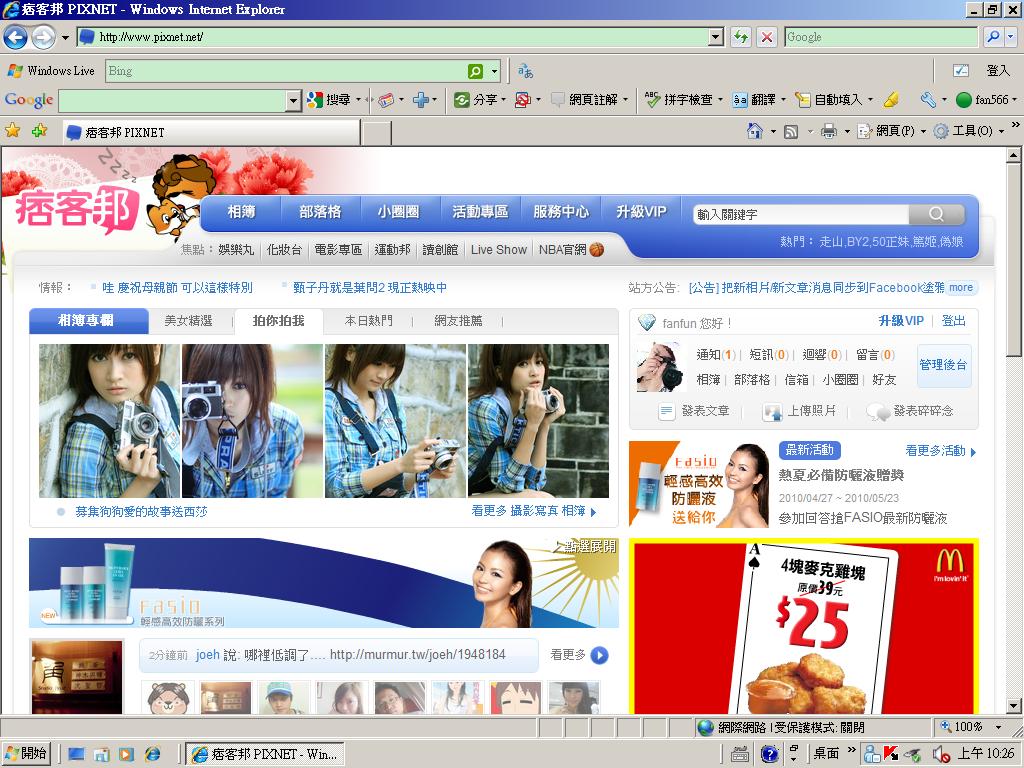Open the 工具(O) tools menu dropdown

[x=1000, y=132]
